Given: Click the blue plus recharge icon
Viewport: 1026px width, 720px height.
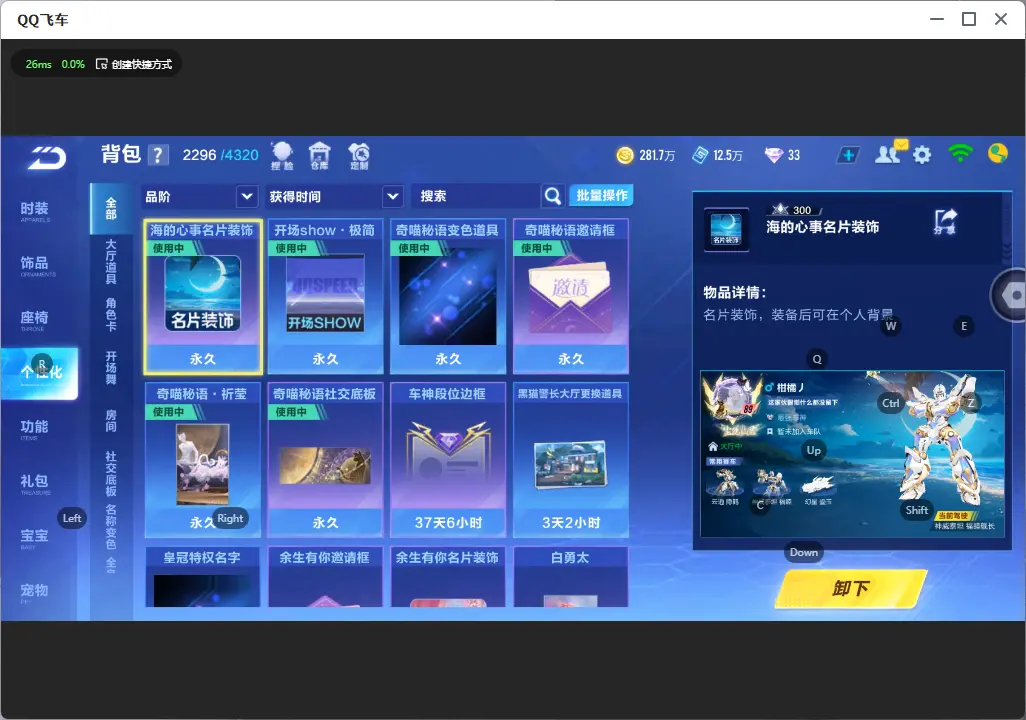Looking at the screenshot, I should click(x=847, y=155).
